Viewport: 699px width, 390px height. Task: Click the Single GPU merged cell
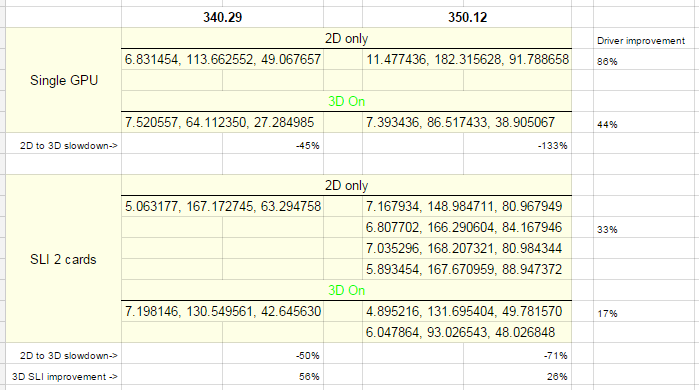click(x=63, y=80)
